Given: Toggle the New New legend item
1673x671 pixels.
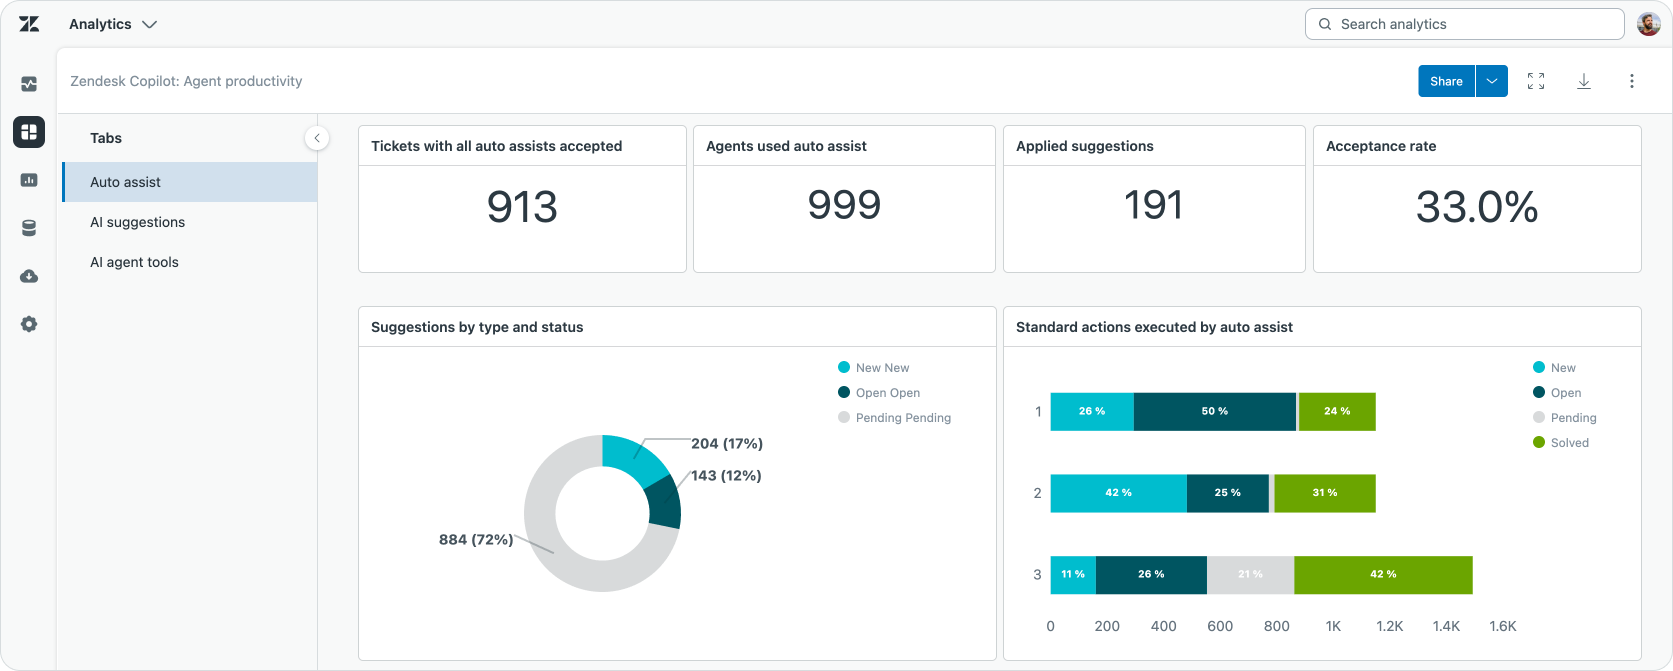Looking at the screenshot, I should (x=874, y=368).
